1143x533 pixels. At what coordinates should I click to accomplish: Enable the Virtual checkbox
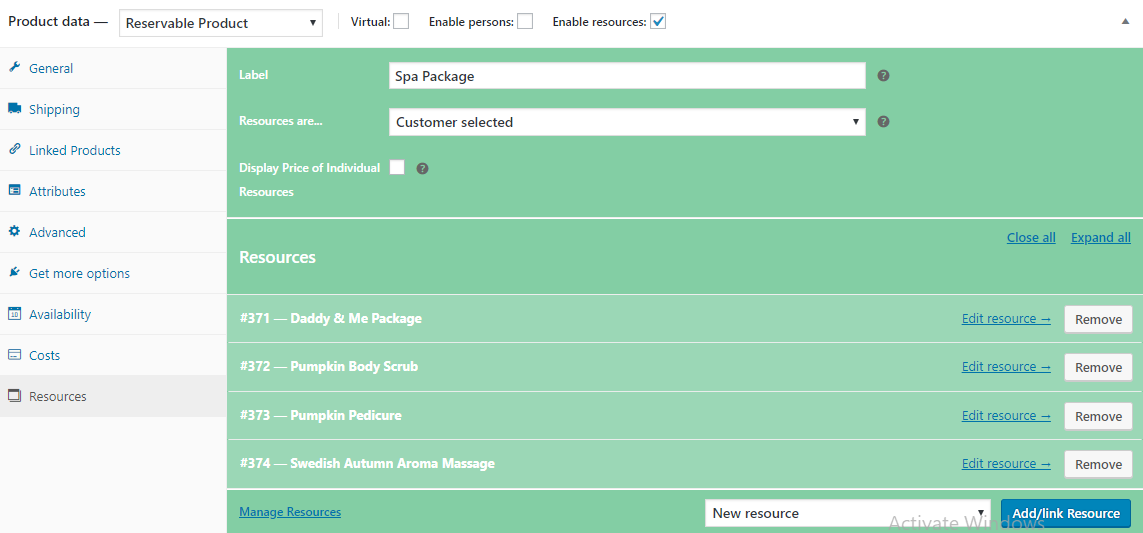(401, 21)
